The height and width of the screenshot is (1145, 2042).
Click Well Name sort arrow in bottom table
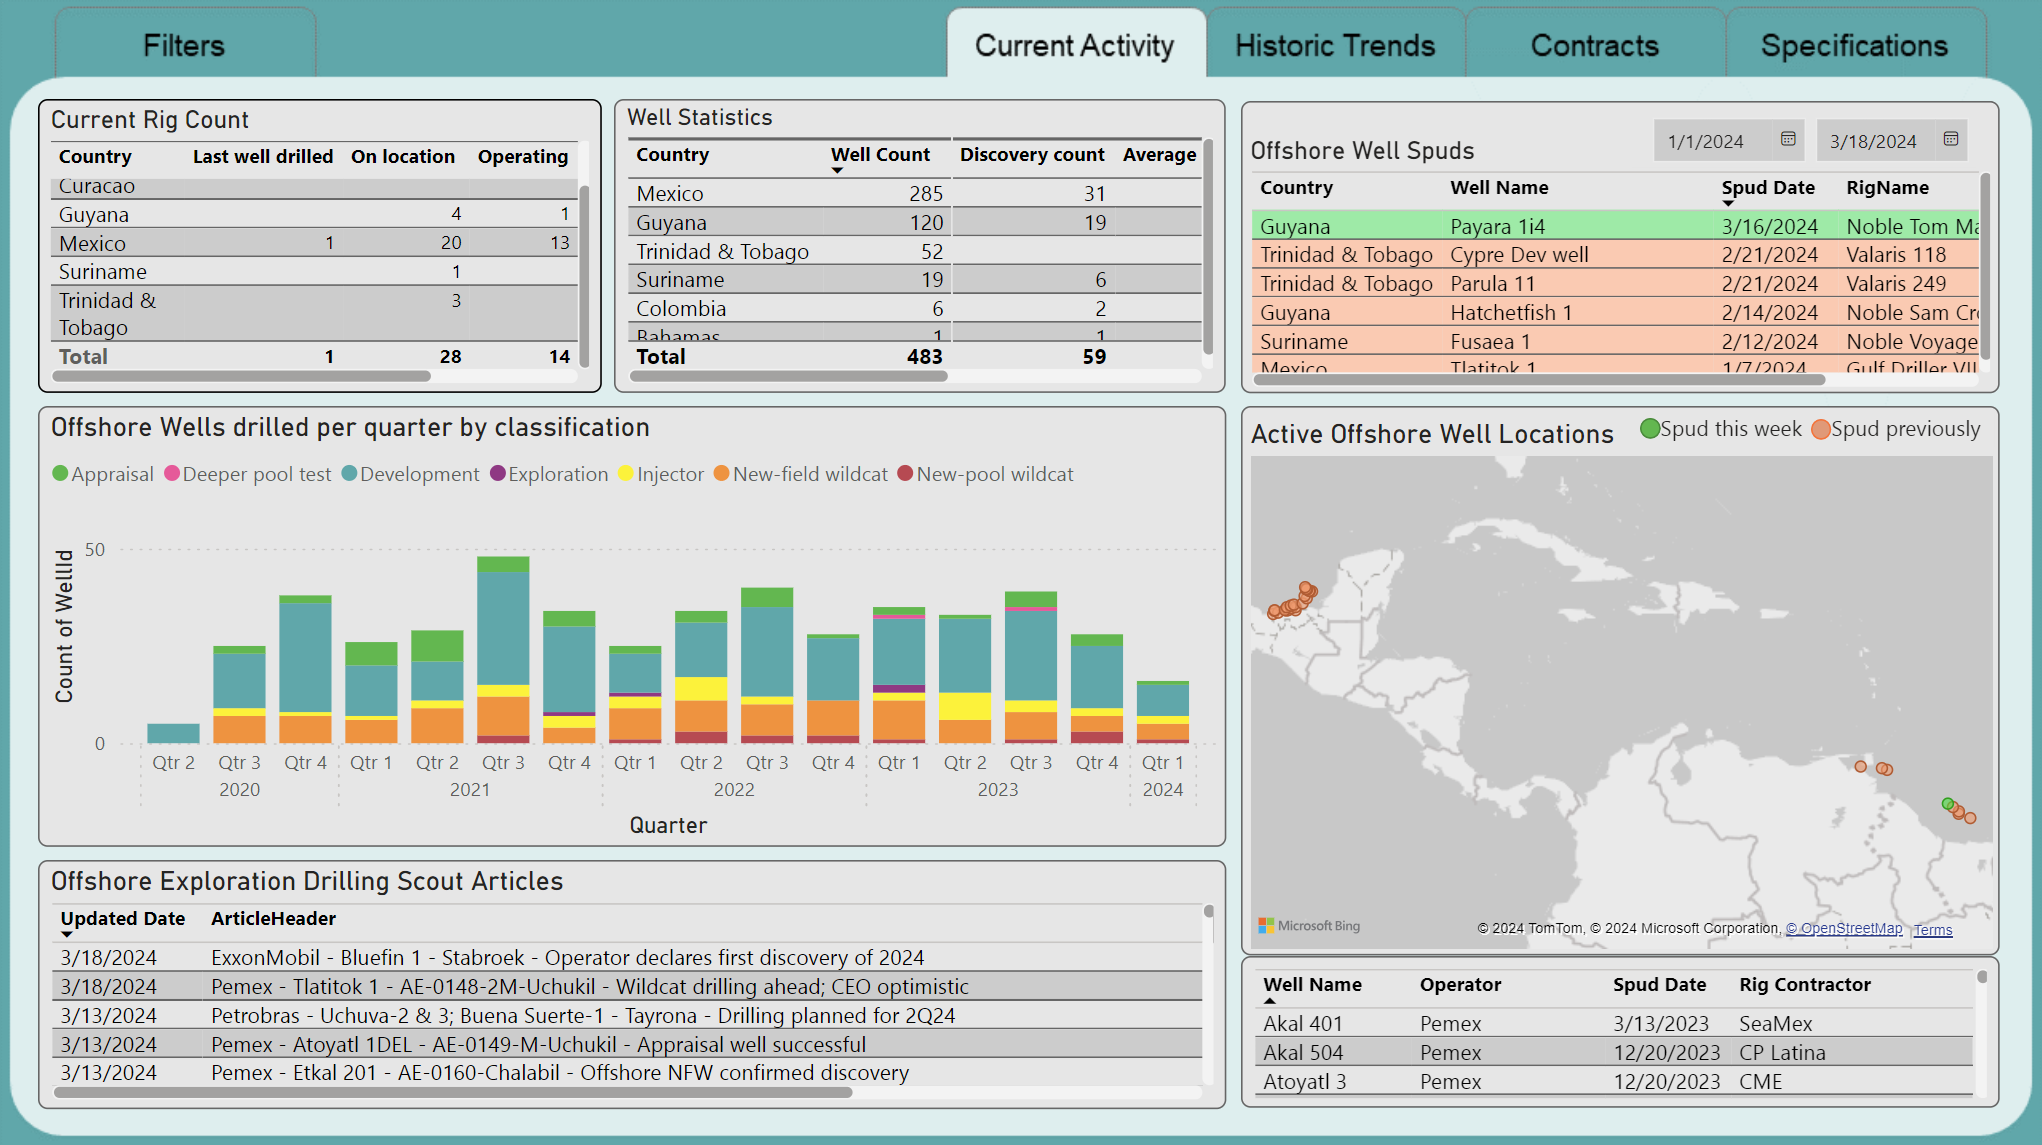(x=1270, y=1001)
